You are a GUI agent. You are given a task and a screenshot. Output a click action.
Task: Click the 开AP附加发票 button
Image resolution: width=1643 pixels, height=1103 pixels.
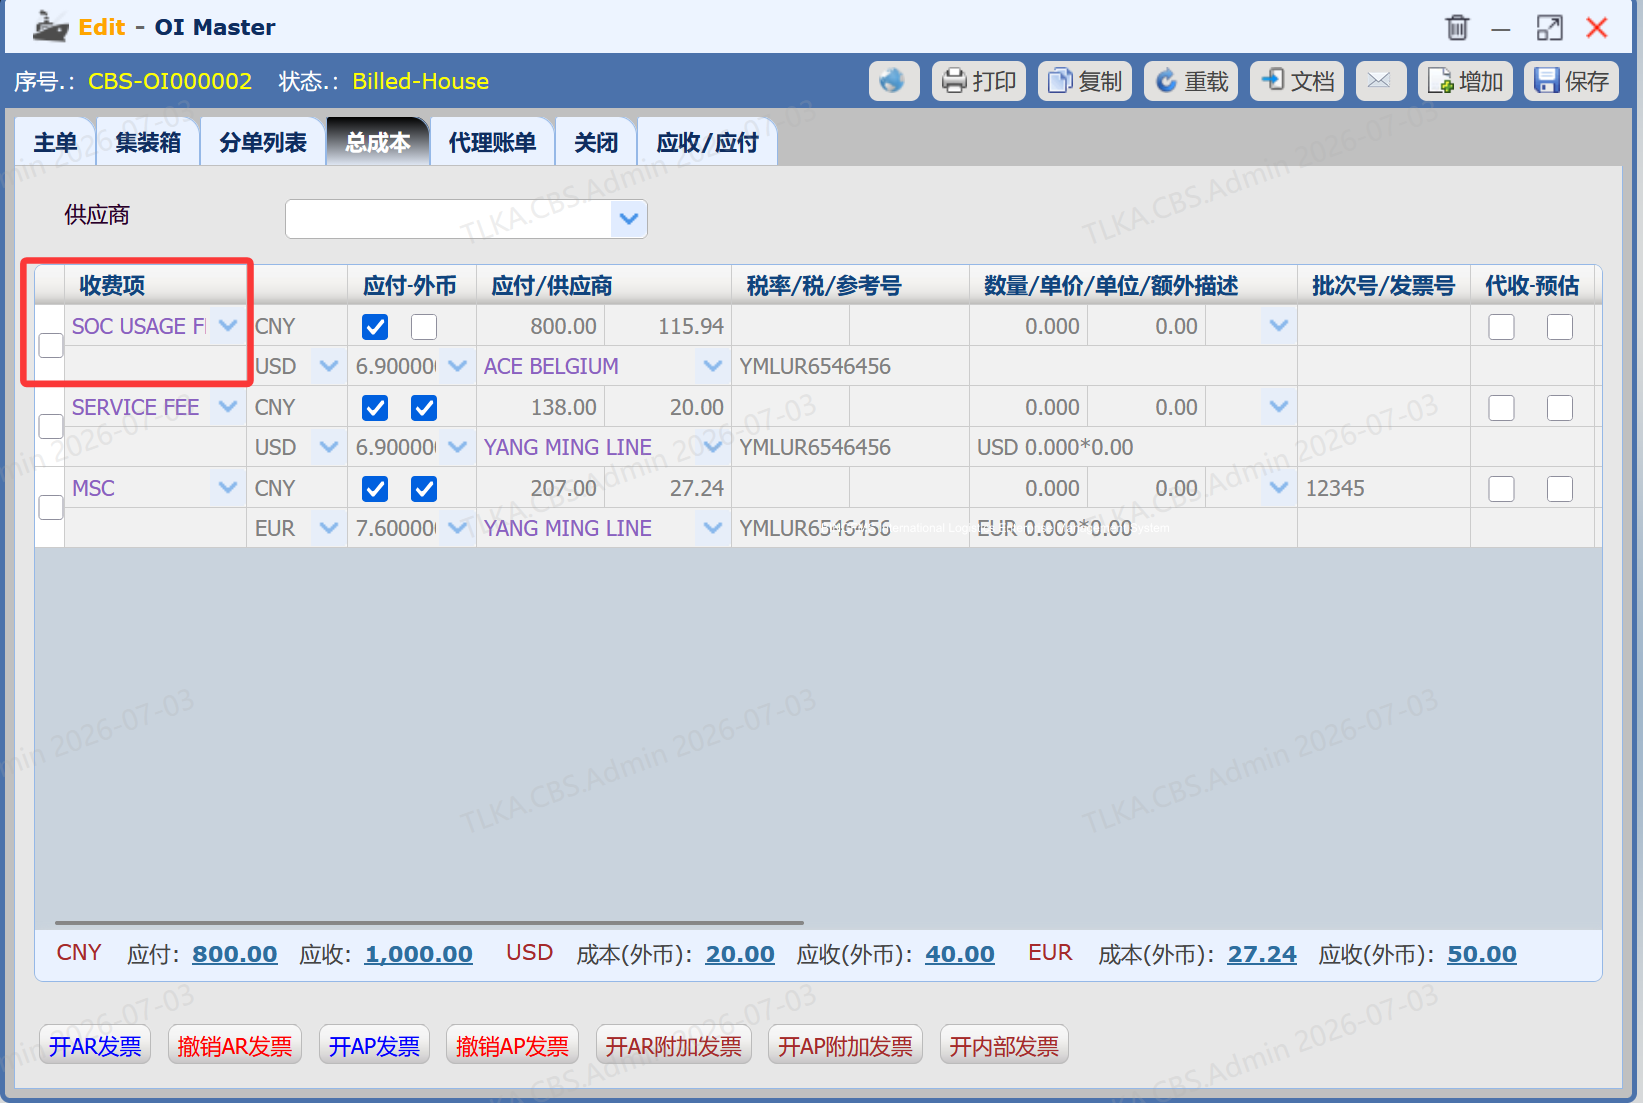[x=845, y=1046]
